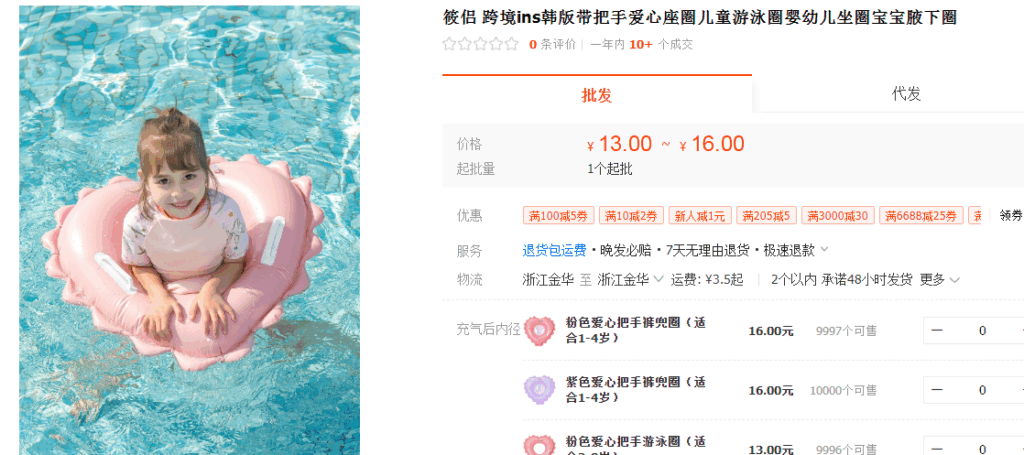
Task: Decrease quantity of purple heart ring
Action: click(936, 390)
